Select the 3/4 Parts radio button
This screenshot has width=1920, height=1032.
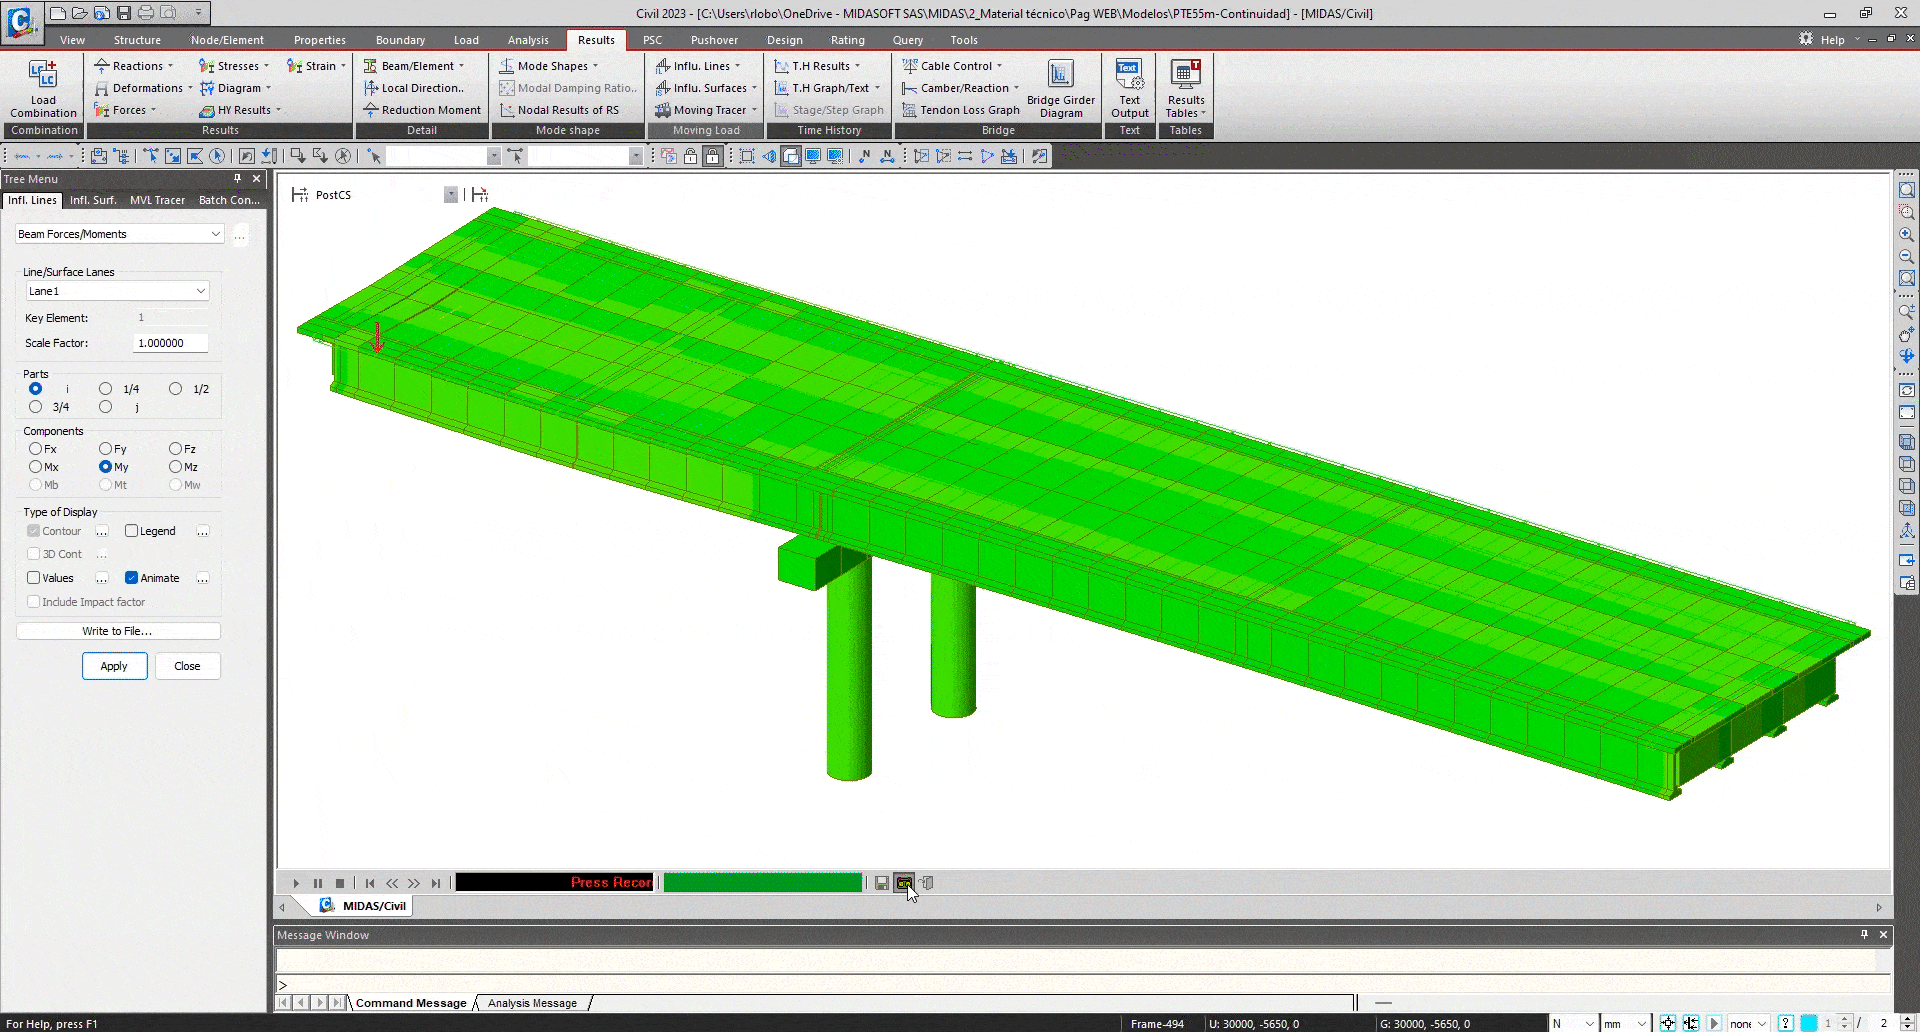[36, 407]
